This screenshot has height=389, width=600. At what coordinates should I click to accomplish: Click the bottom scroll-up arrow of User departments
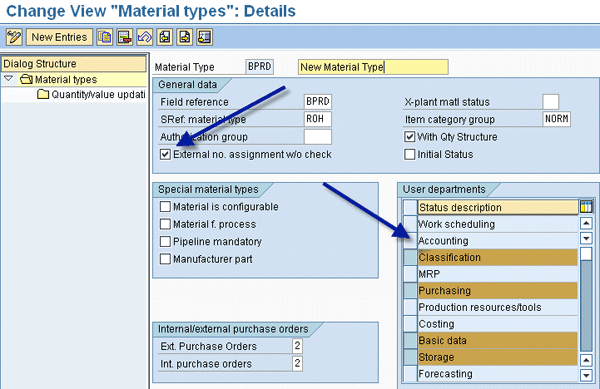click(x=586, y=360)
